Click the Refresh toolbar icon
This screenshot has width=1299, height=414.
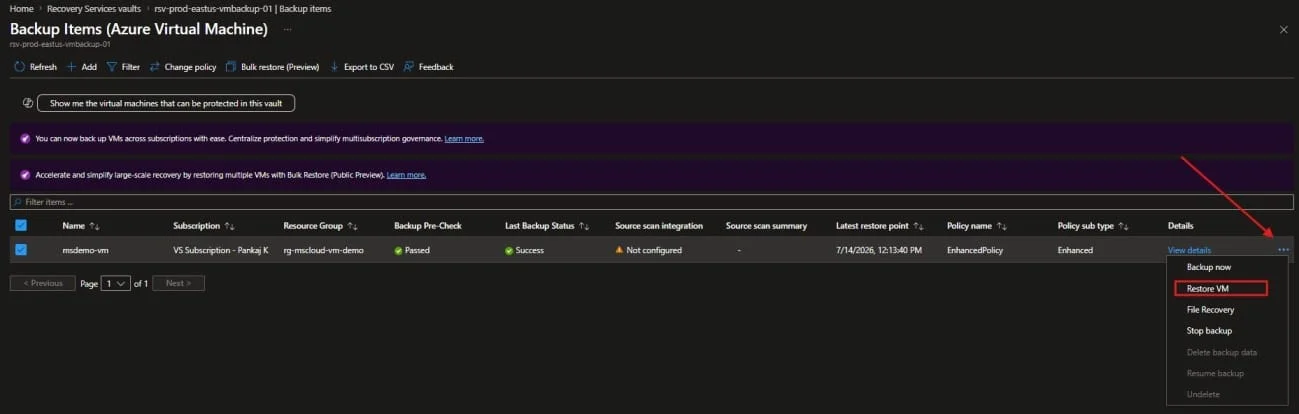point(19,67)
